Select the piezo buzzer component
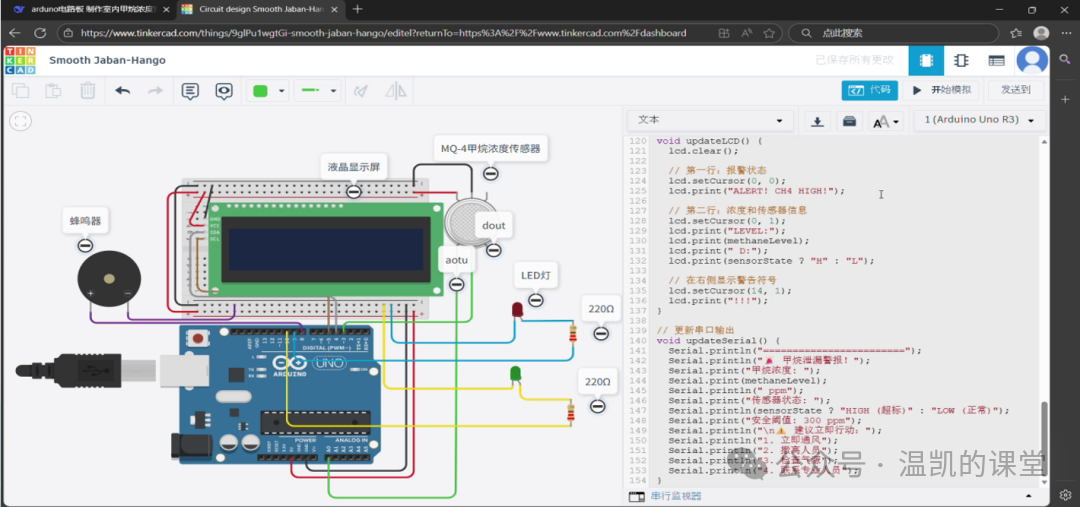Screen dimensions: 1080x507 [x=109, y=280]
